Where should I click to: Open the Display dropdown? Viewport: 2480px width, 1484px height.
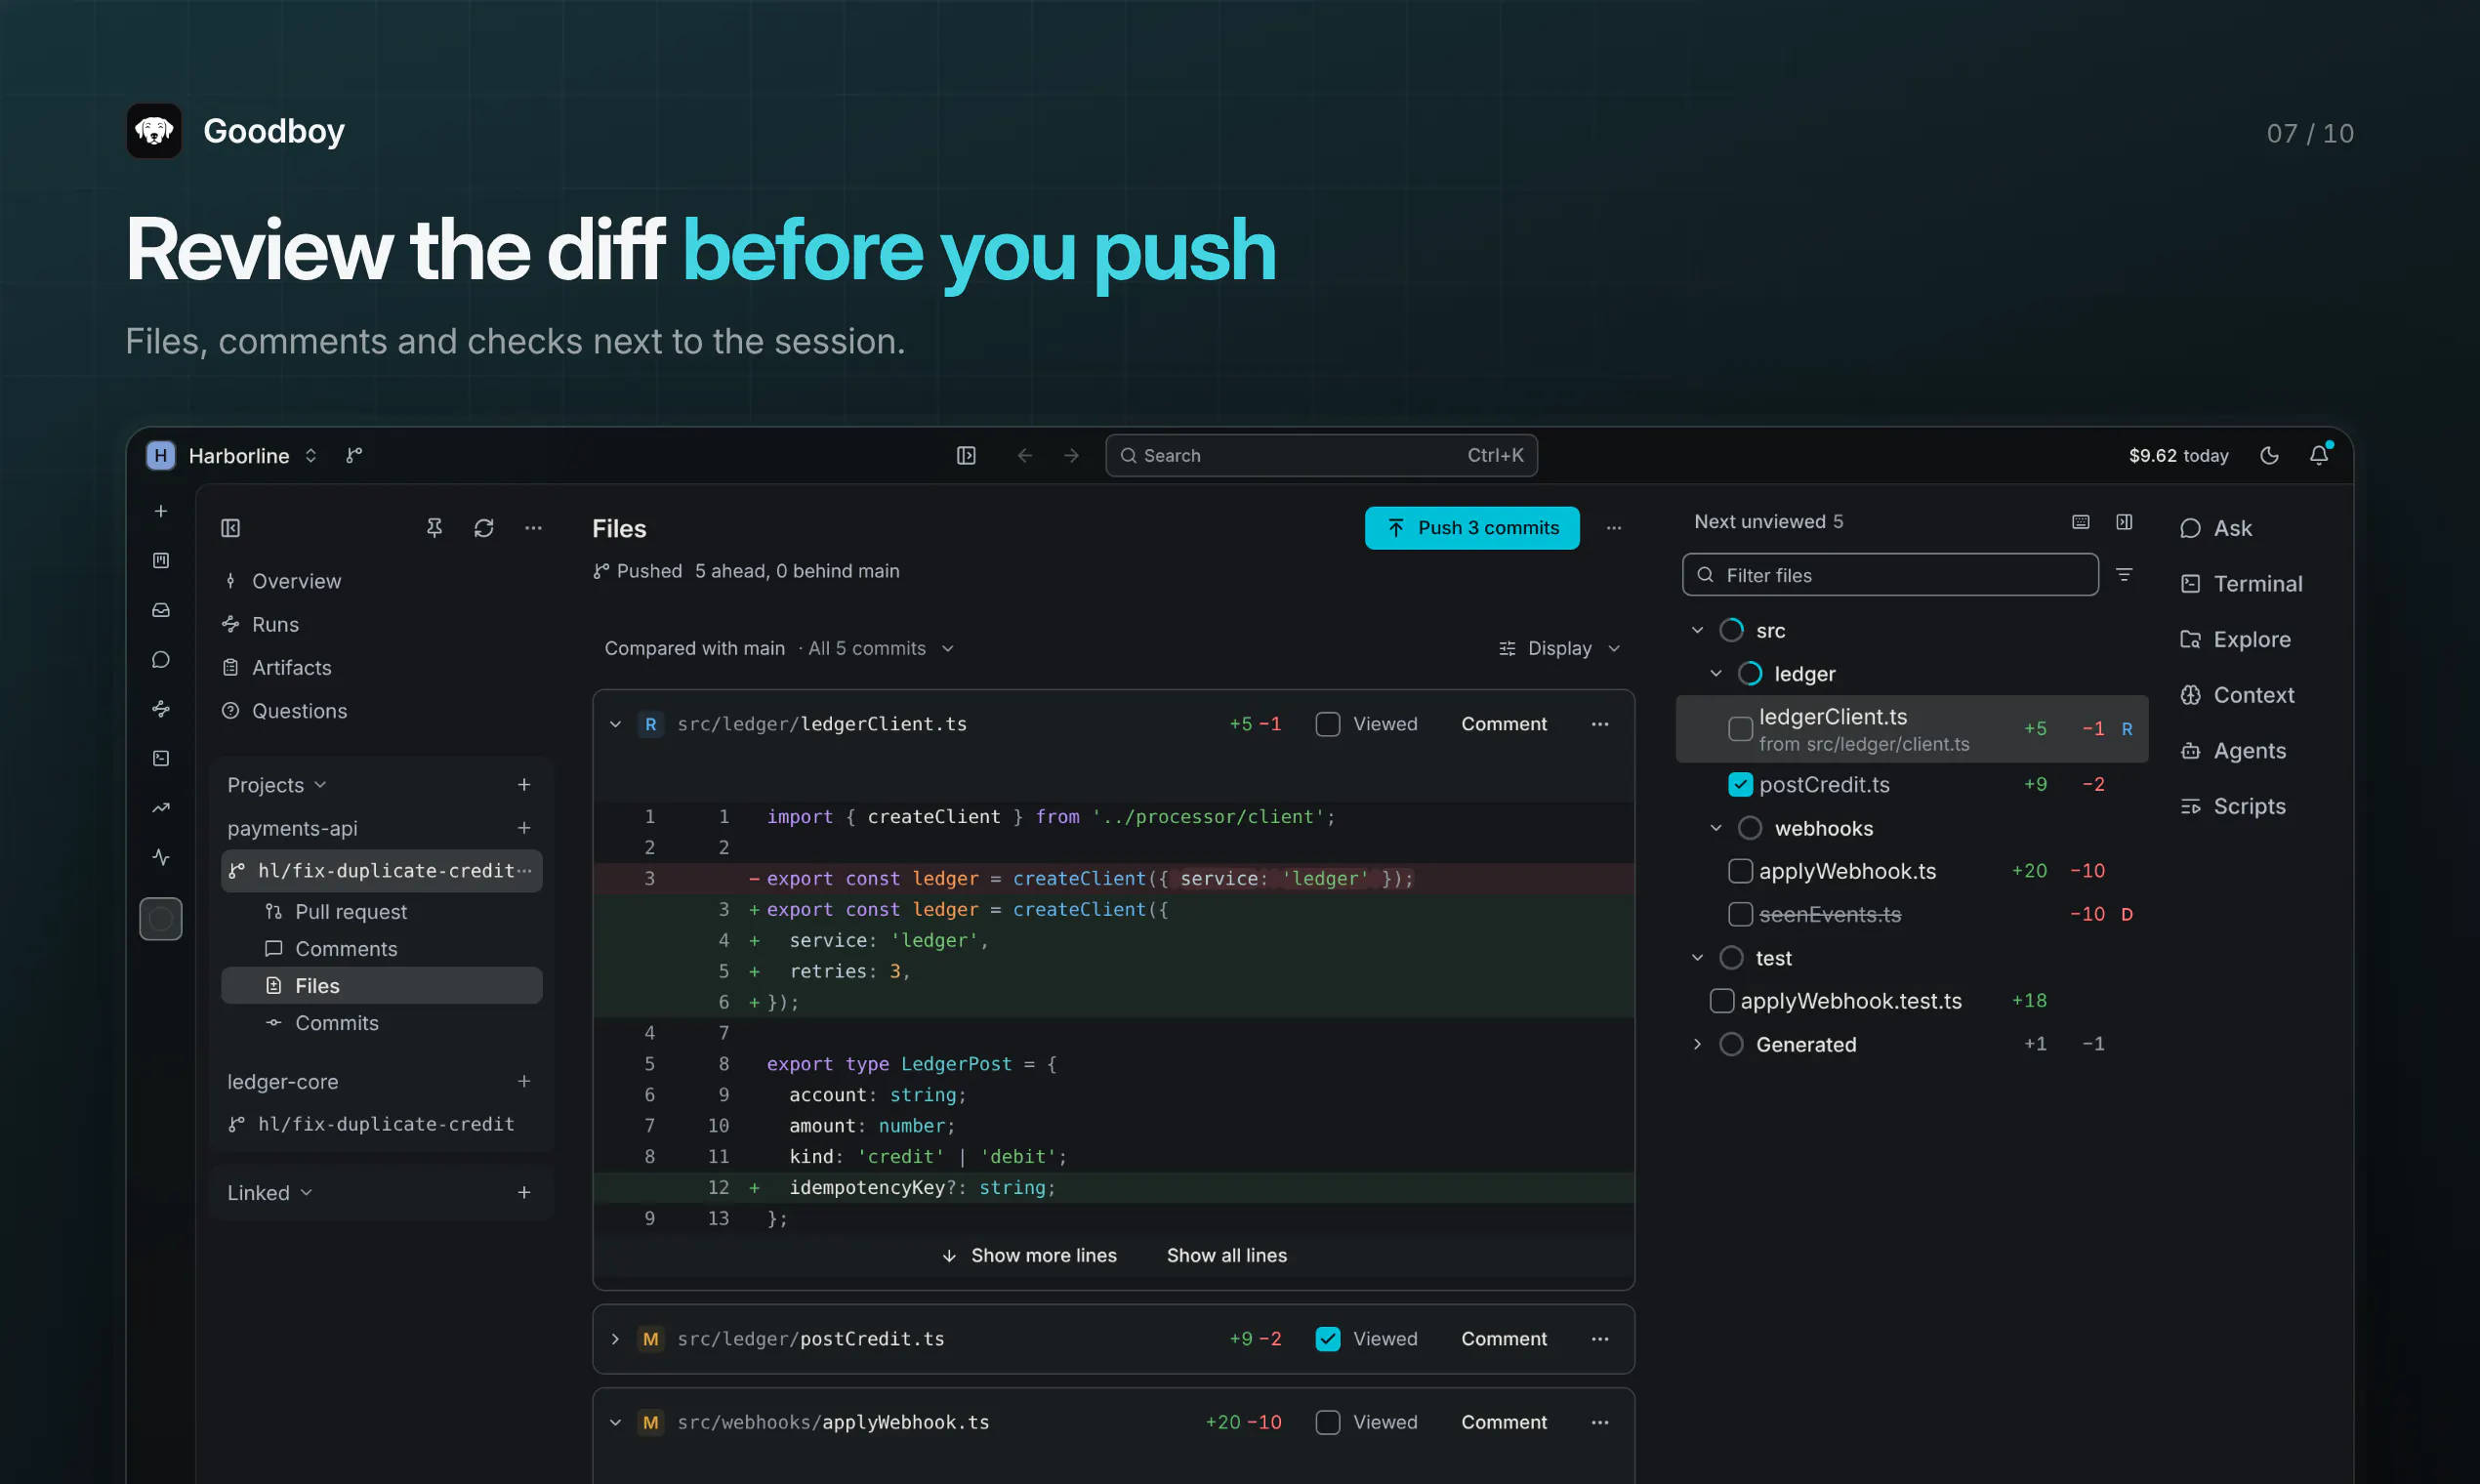pos(1559,648)
